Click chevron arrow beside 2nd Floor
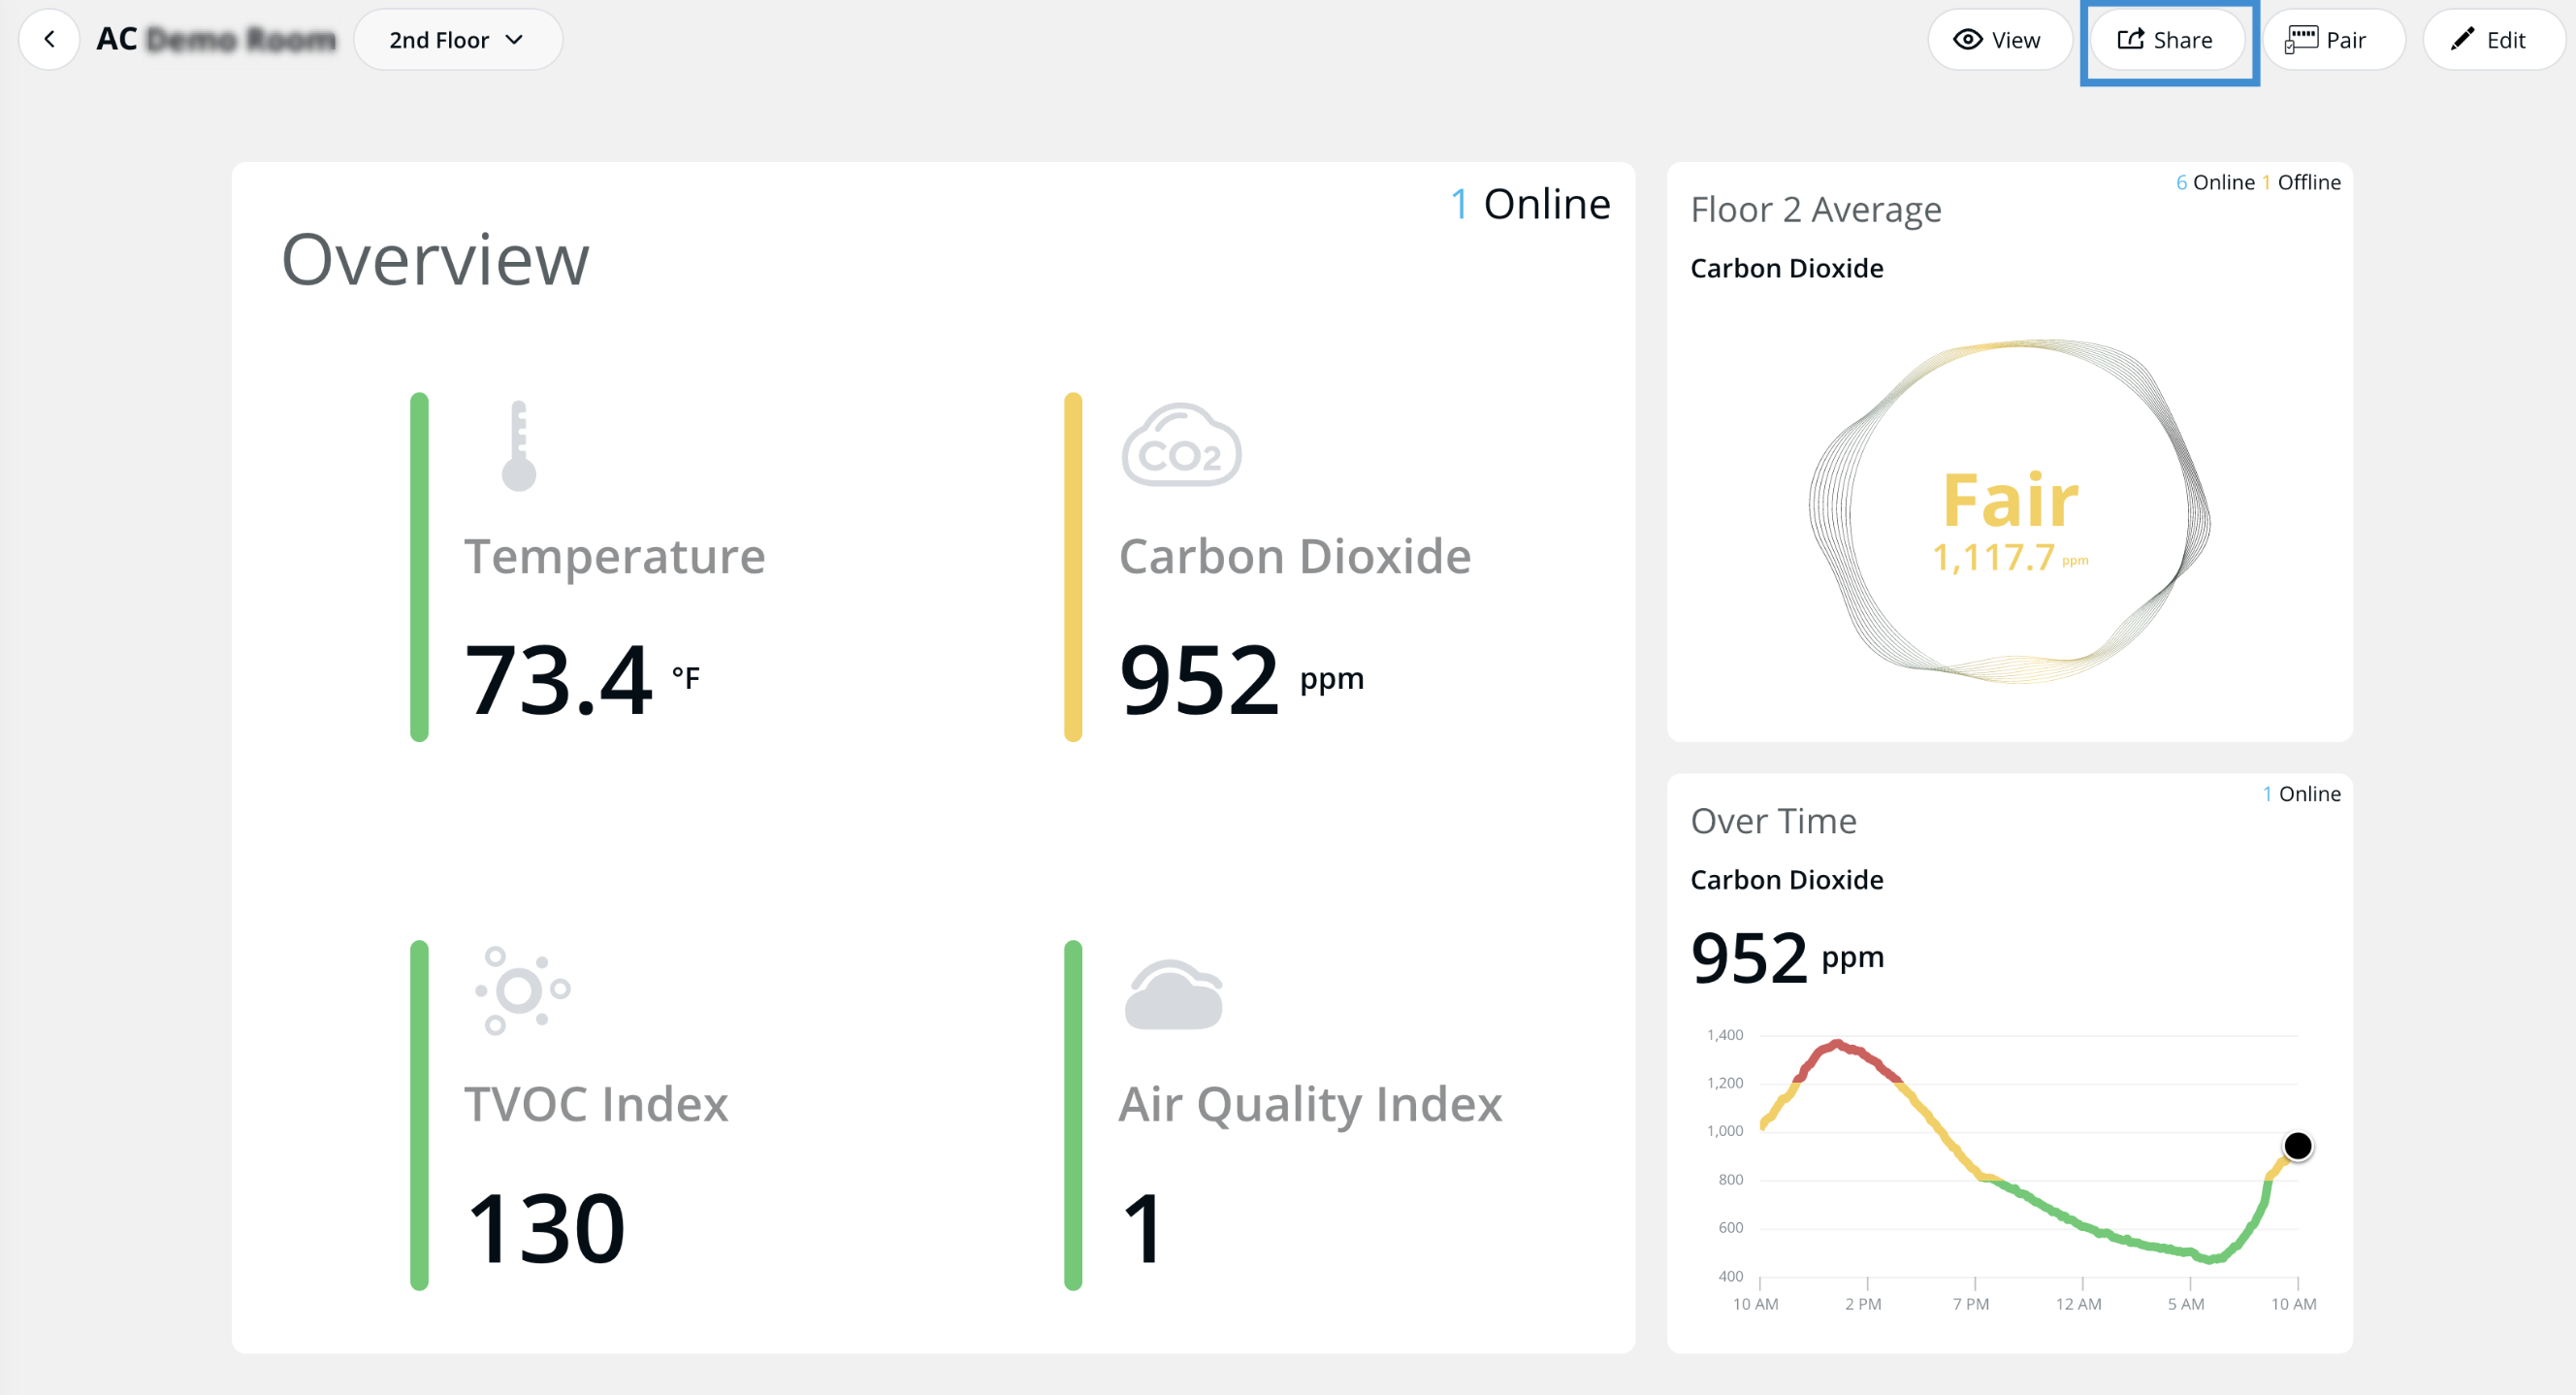This screenshot has width=2576, height=1395. pos(514,40)
